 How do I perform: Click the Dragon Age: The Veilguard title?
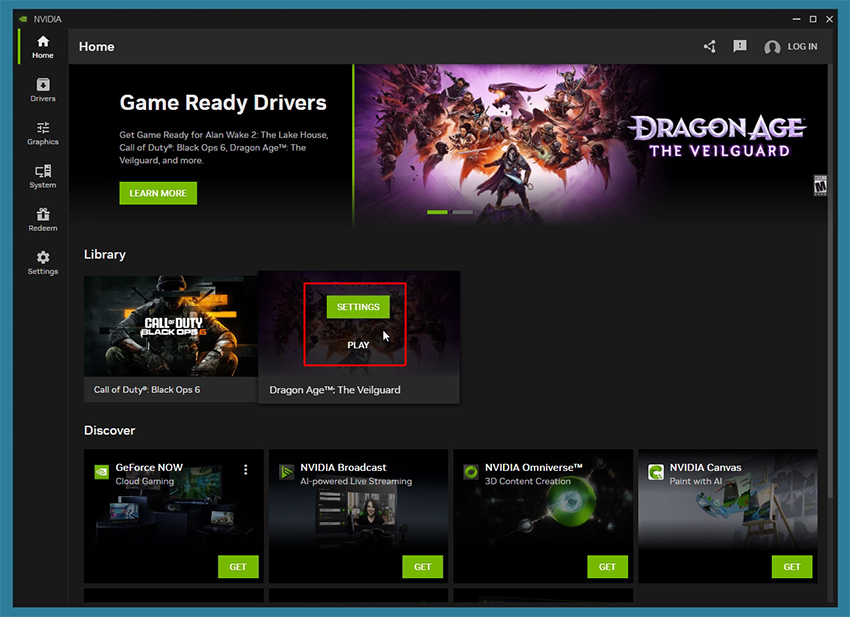click(x=334, y=390)
